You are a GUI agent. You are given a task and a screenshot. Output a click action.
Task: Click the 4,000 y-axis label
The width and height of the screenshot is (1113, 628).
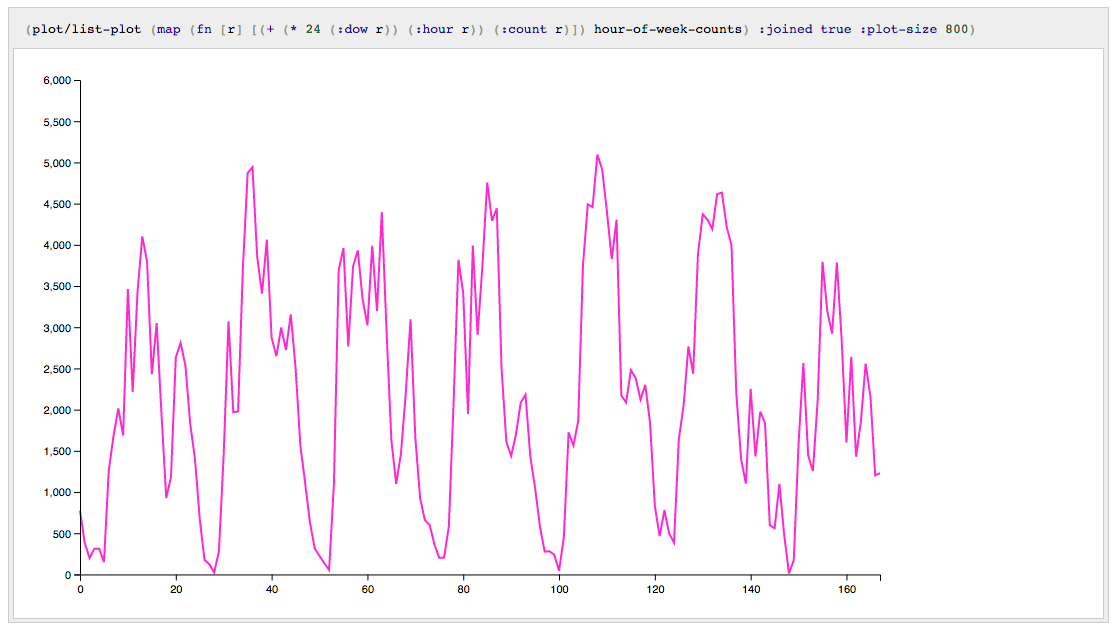57,246
